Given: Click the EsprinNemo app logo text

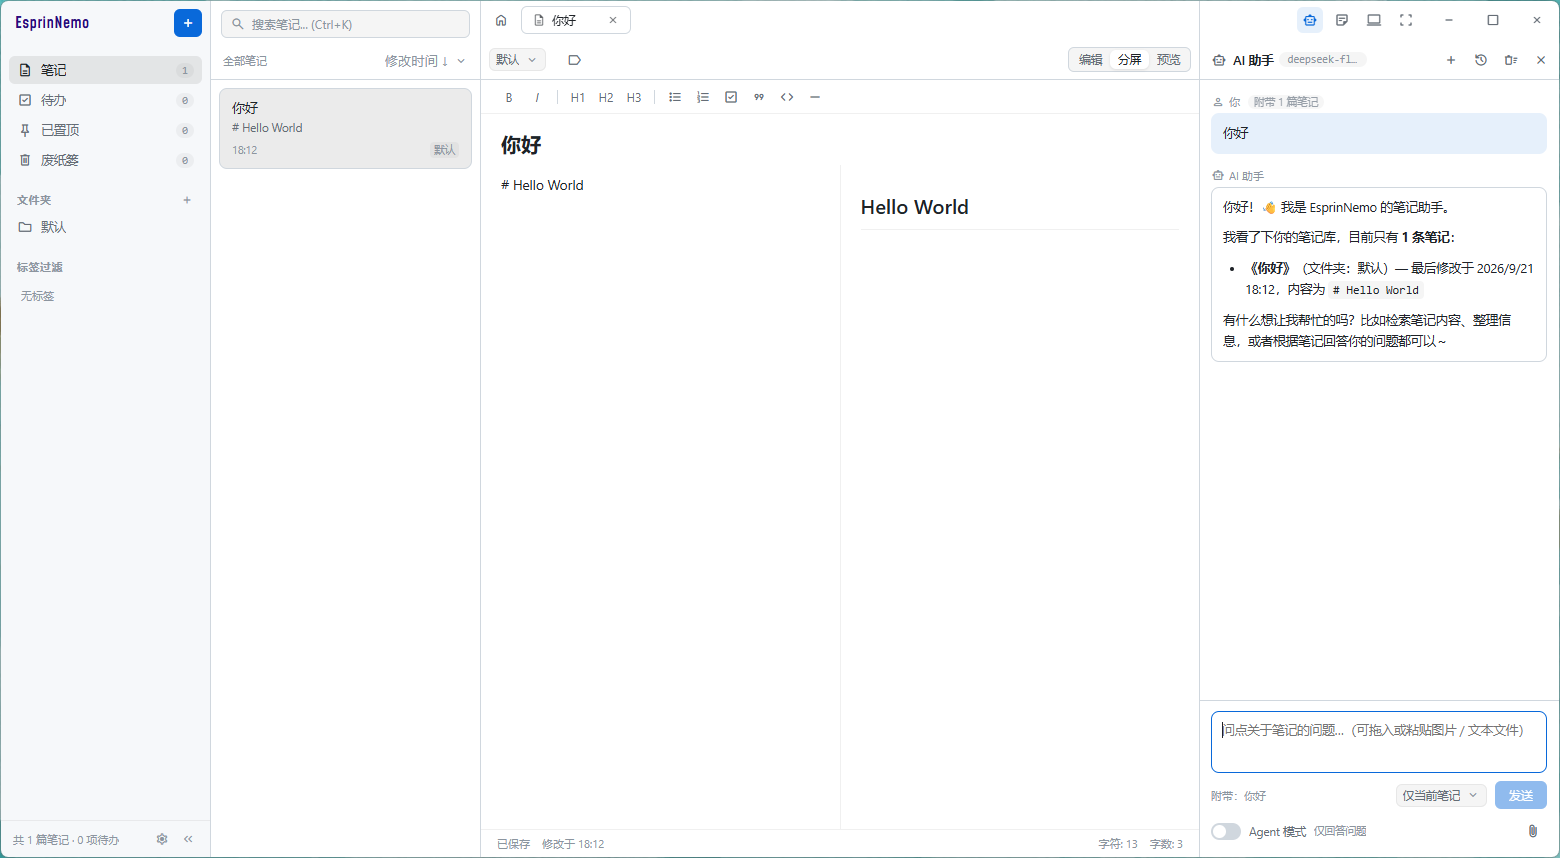Looking at the screenshot, I should [x=52, y=23].
